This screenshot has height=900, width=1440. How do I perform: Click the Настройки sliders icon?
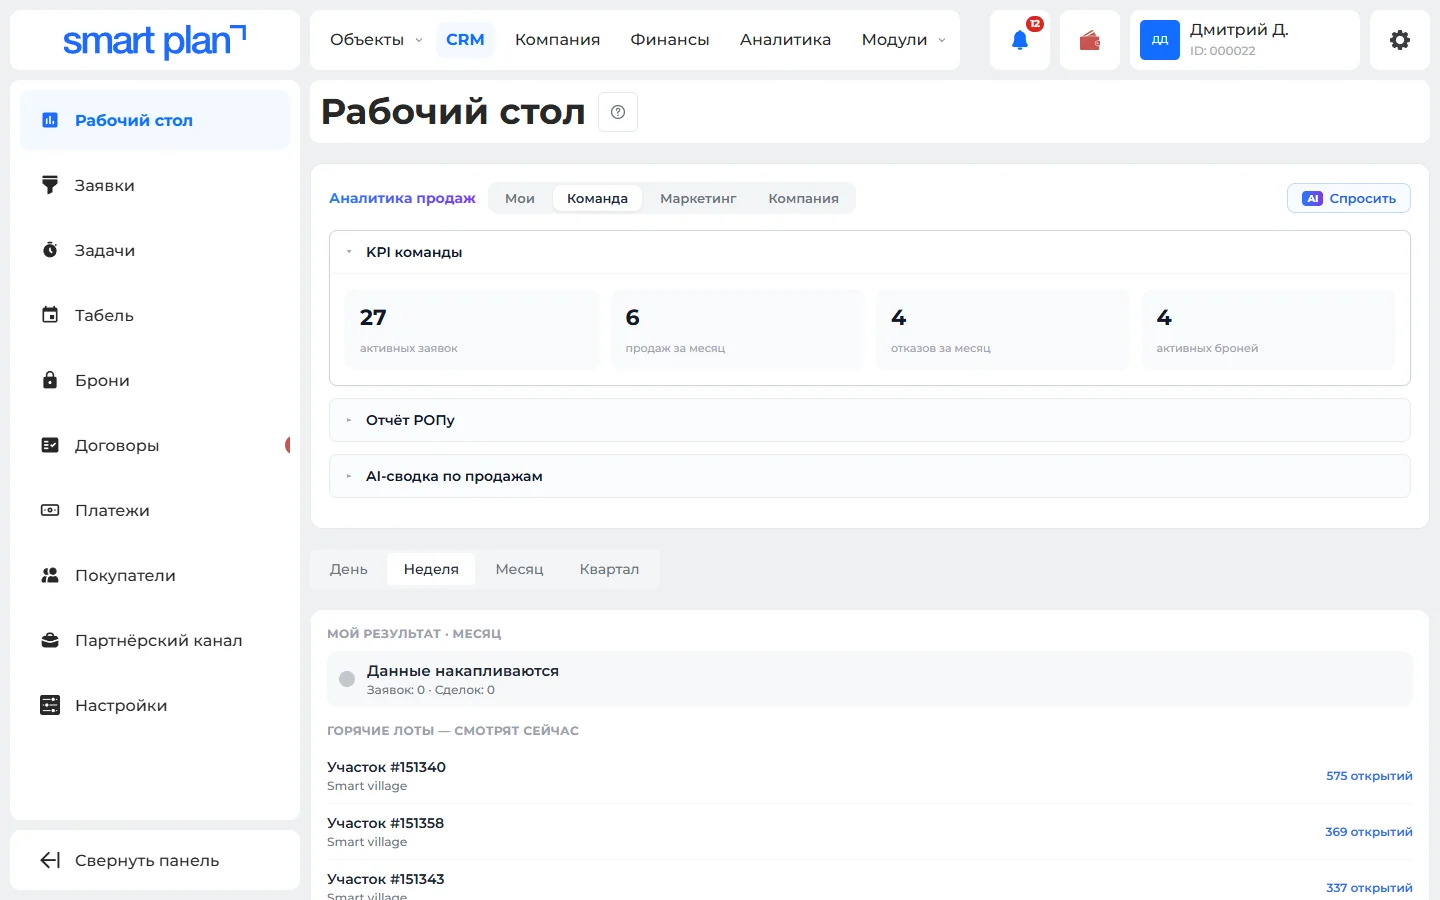click(50, 705)
